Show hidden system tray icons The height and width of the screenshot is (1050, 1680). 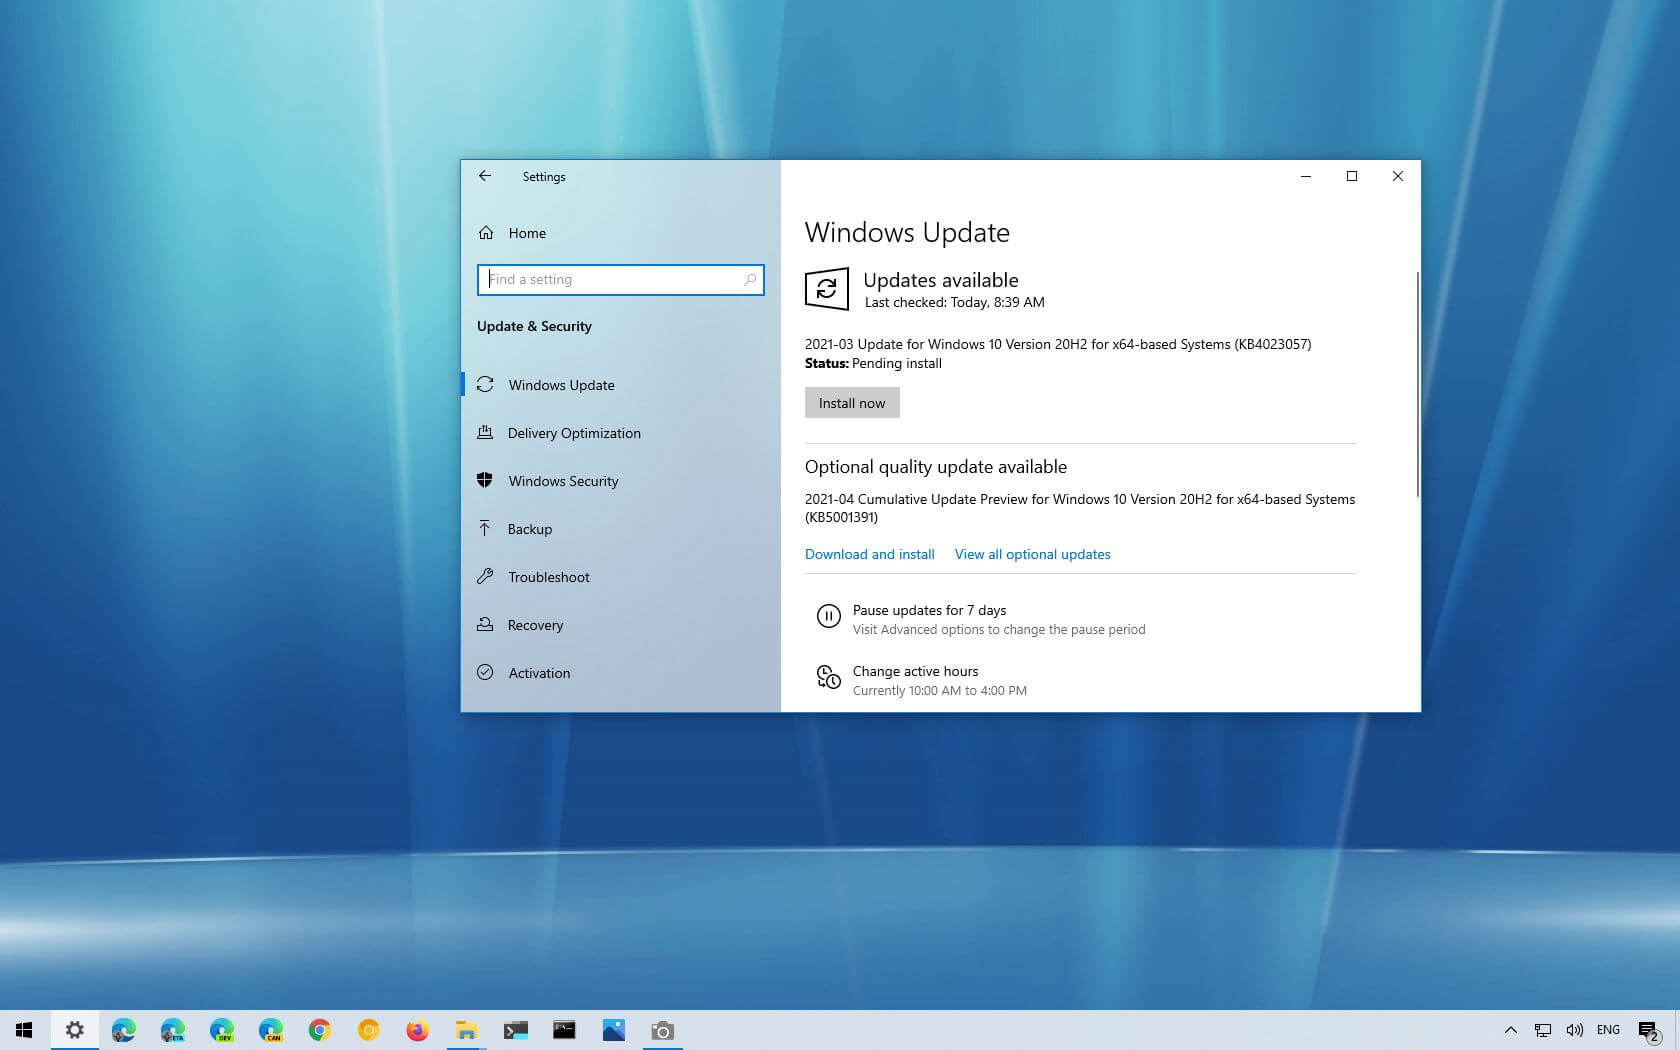[1511, 1030]
